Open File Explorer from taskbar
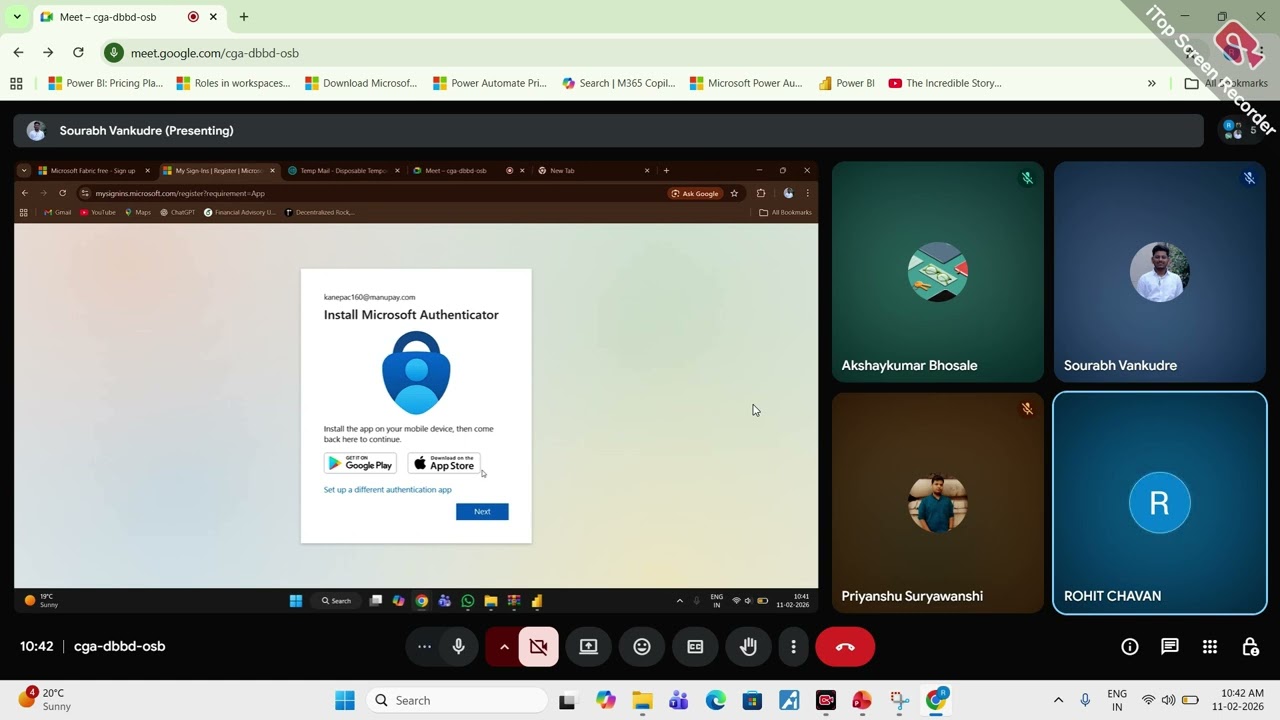The height and width of the screenshot is (720, 1280). [642, 700]
